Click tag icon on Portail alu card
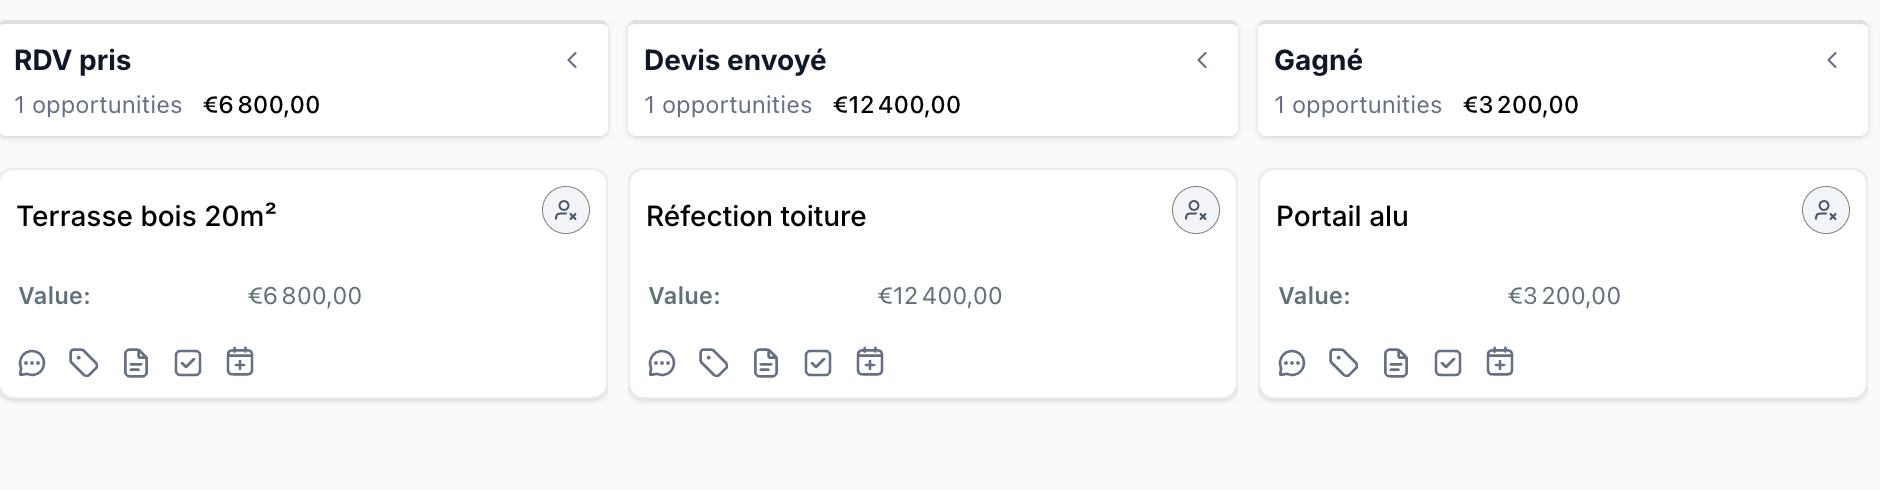Viewport: 1880px width, 490px height. [x=1344, y=363]
